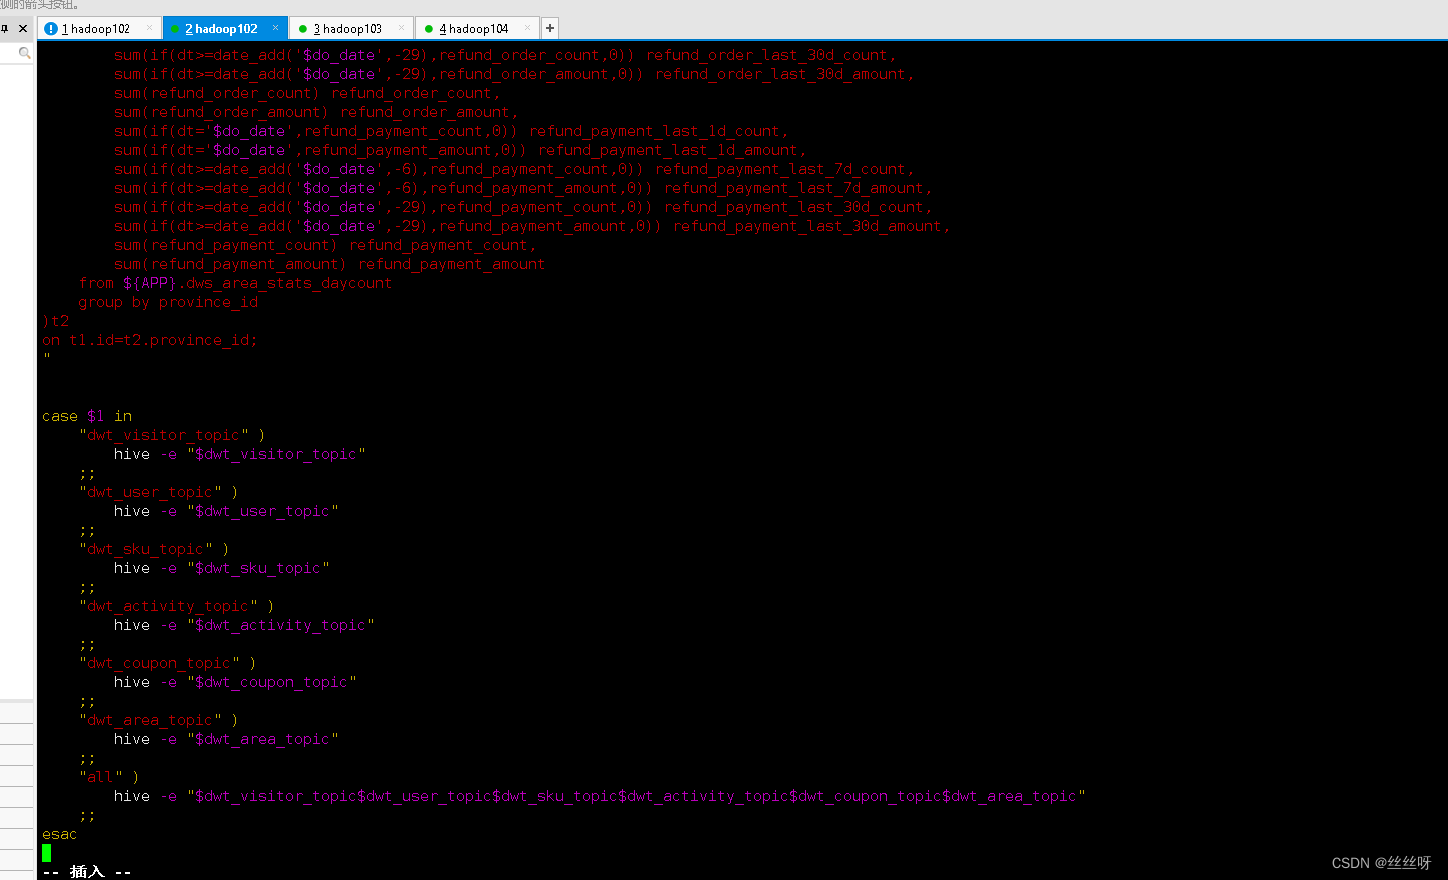Viewport: 1448px width, 880px height.
Task: Click the refund_payment_last_30d_amount line
Action: click(x=532, y=226)
